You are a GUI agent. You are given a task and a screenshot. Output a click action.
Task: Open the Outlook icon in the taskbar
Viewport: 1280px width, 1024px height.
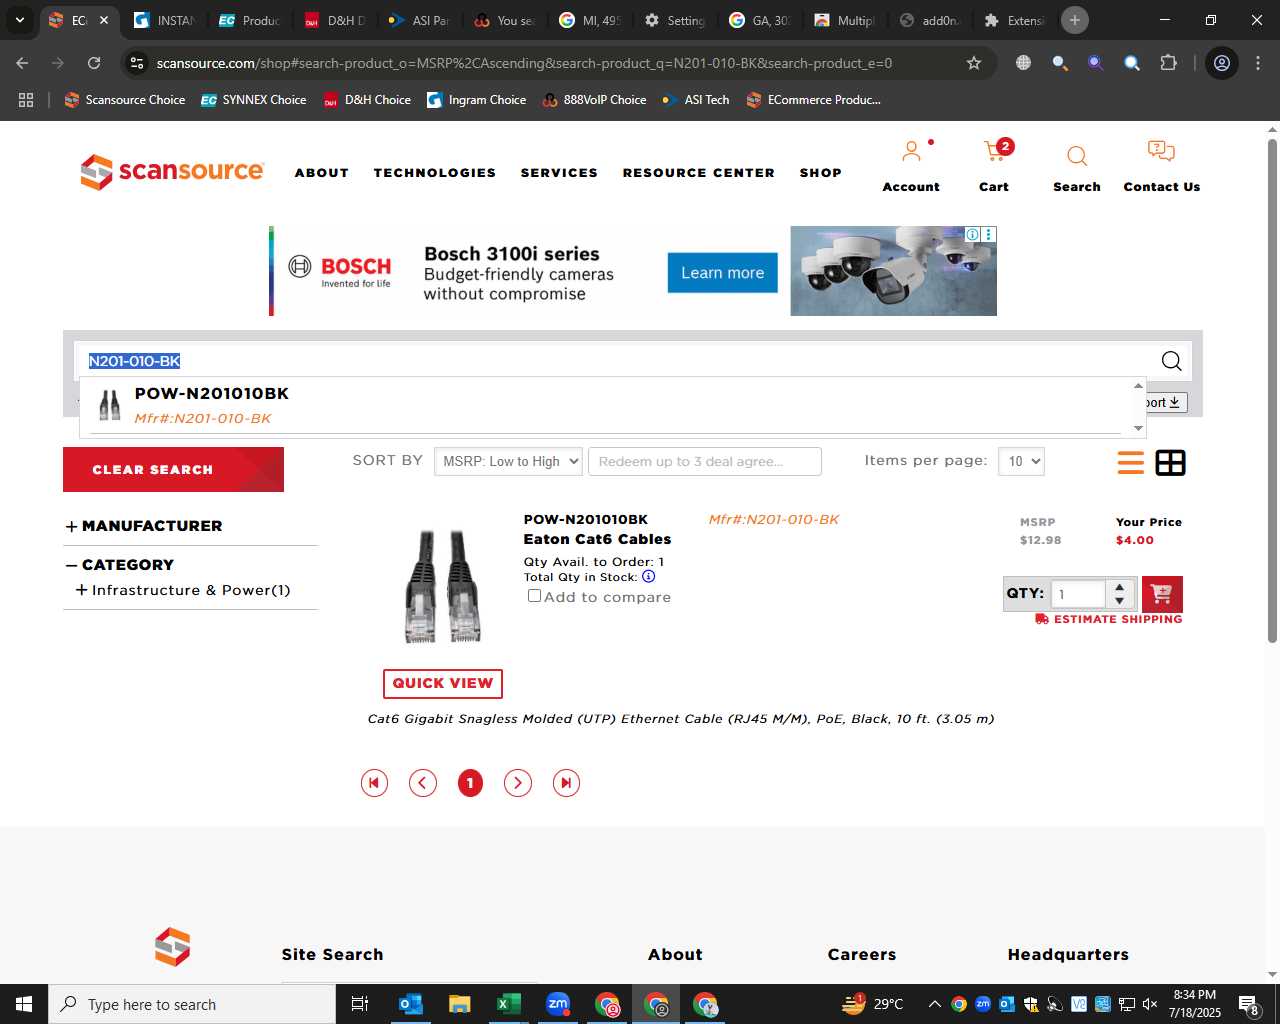pyautogui.click(x=411, y=1004)
